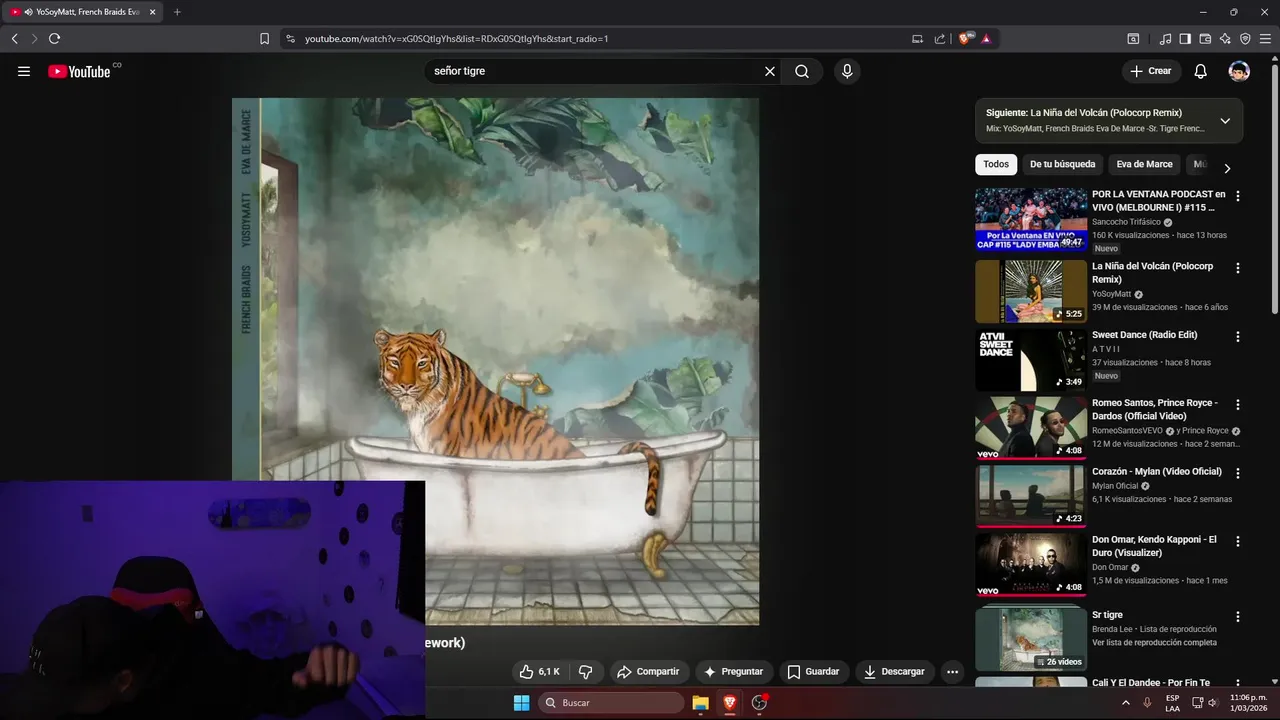Image resolution: width=1280 pixels, height=720 pixels.
Task: Open the Sr tigre playlist thumbnail
Action: (1031, 638)
